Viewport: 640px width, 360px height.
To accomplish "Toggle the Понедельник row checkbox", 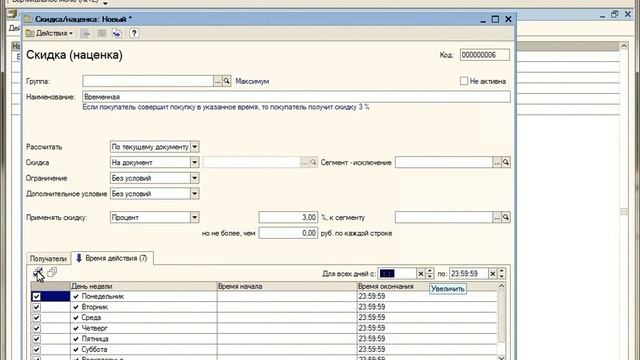I will coord(36,296).
